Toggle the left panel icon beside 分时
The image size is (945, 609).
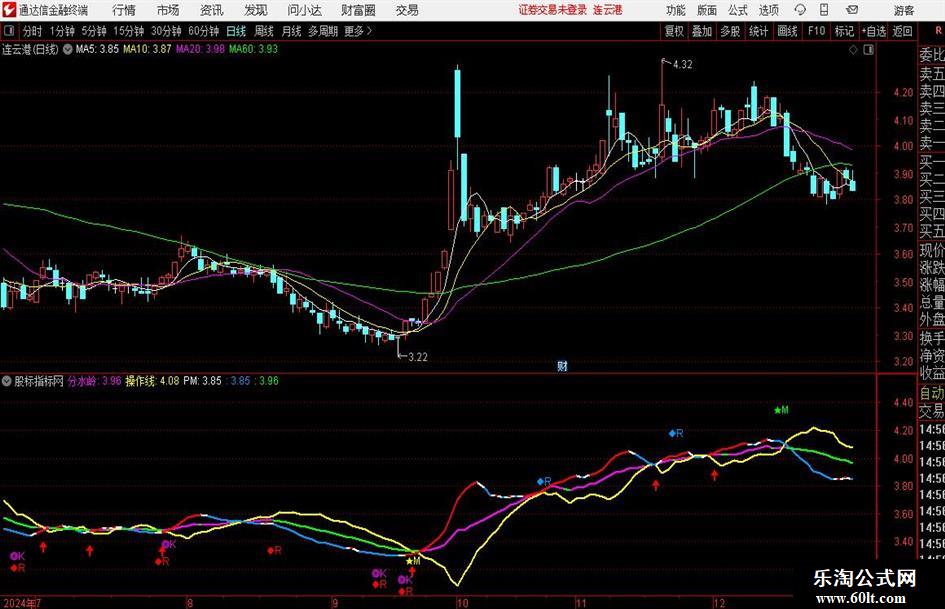(x=8, y=31)
